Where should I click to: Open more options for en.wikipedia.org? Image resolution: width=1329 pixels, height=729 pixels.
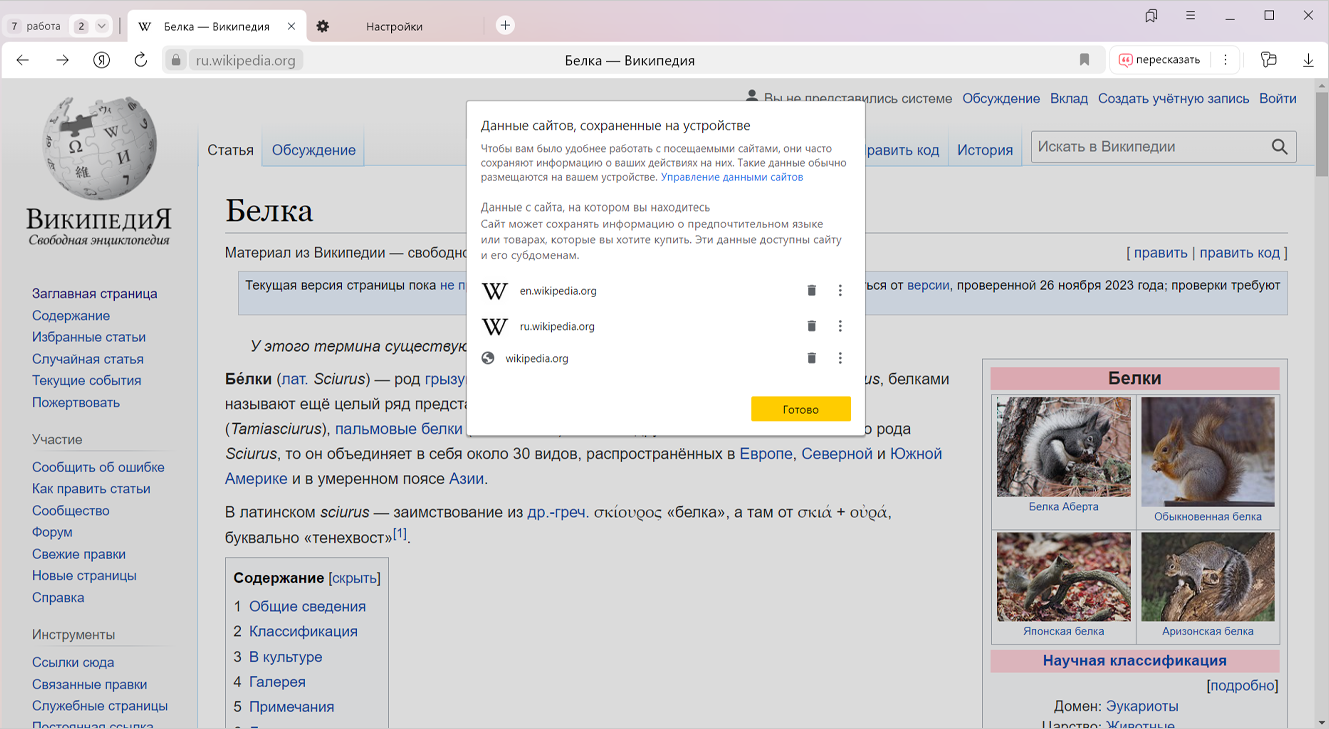[840, 291]
